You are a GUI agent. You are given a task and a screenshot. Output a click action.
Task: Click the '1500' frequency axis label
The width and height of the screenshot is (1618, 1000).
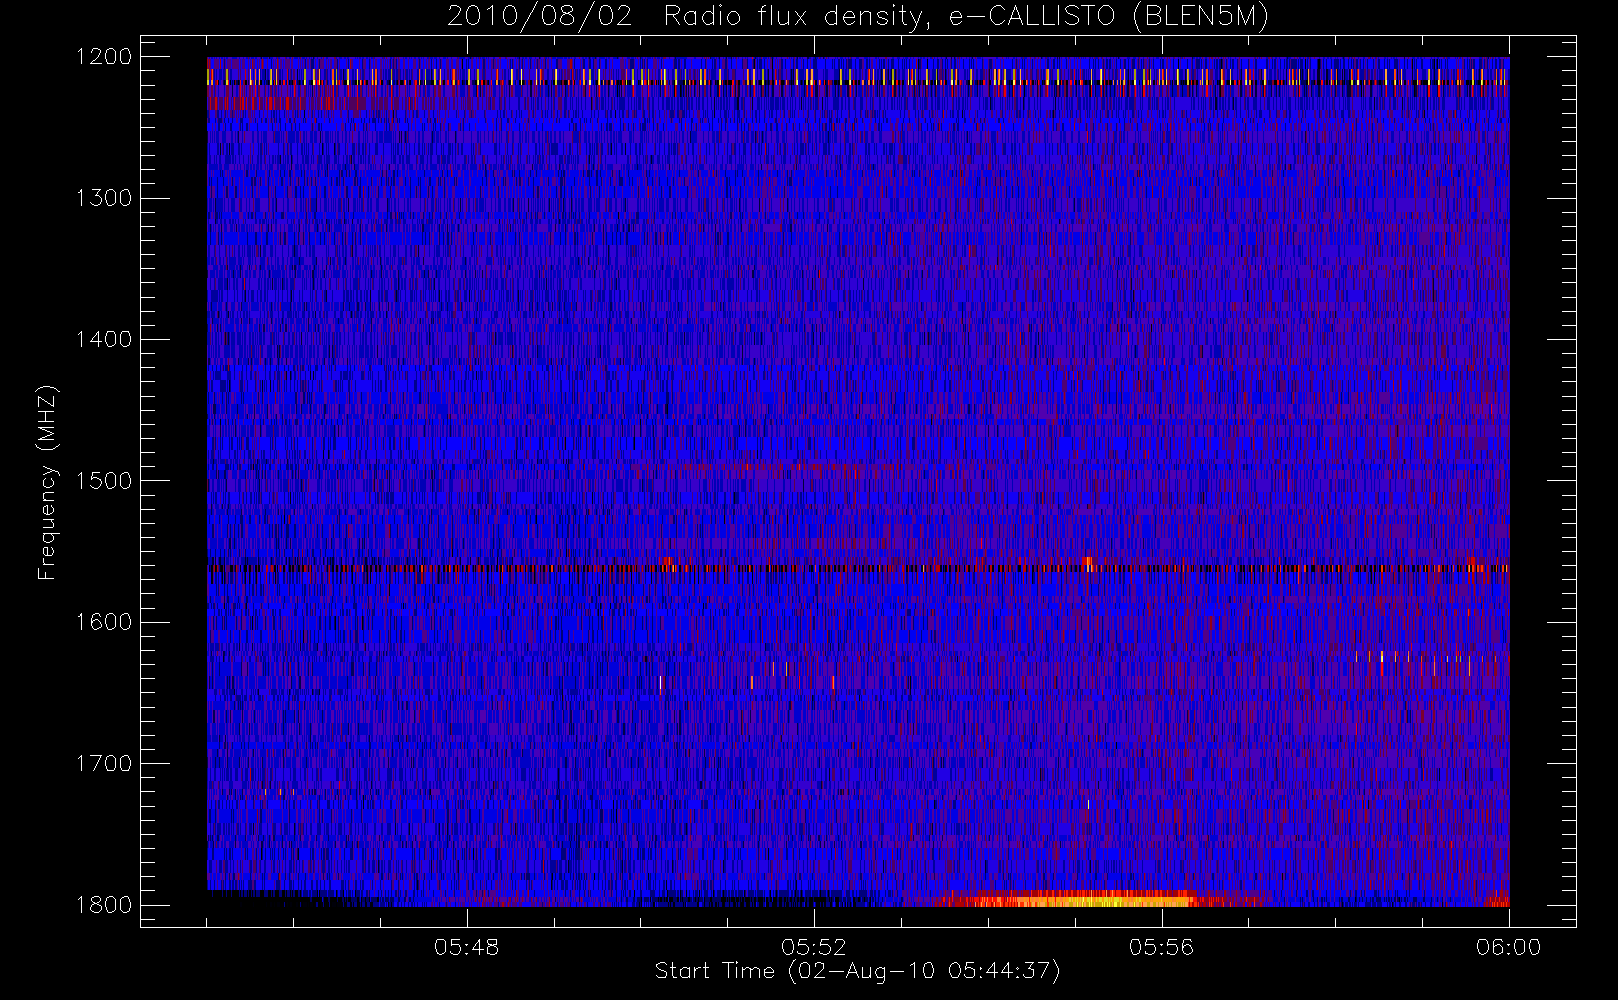[x=104, y=481]
